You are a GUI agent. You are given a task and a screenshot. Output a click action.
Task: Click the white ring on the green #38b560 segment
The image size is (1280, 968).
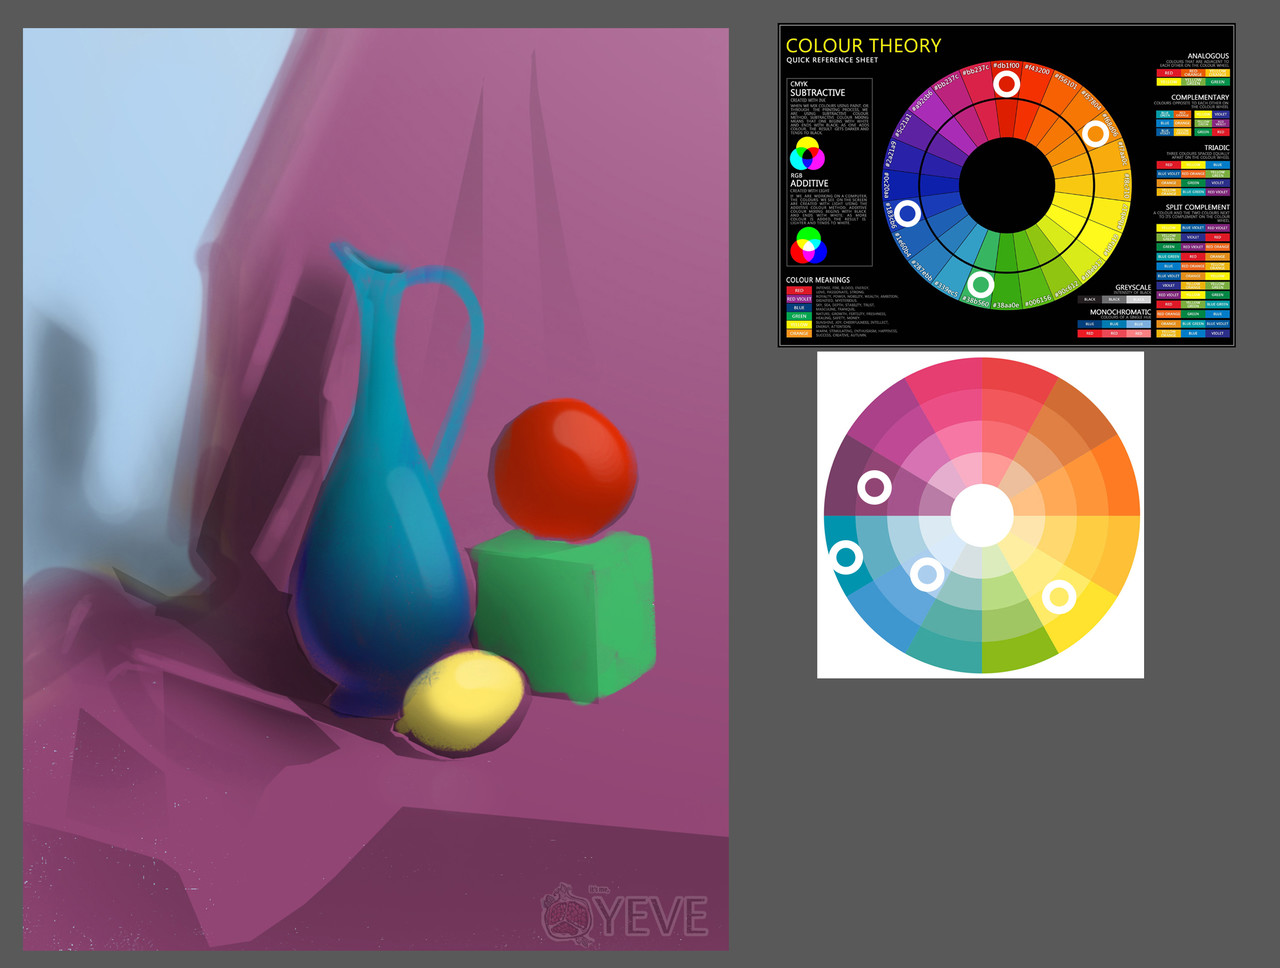pos(981,284)
